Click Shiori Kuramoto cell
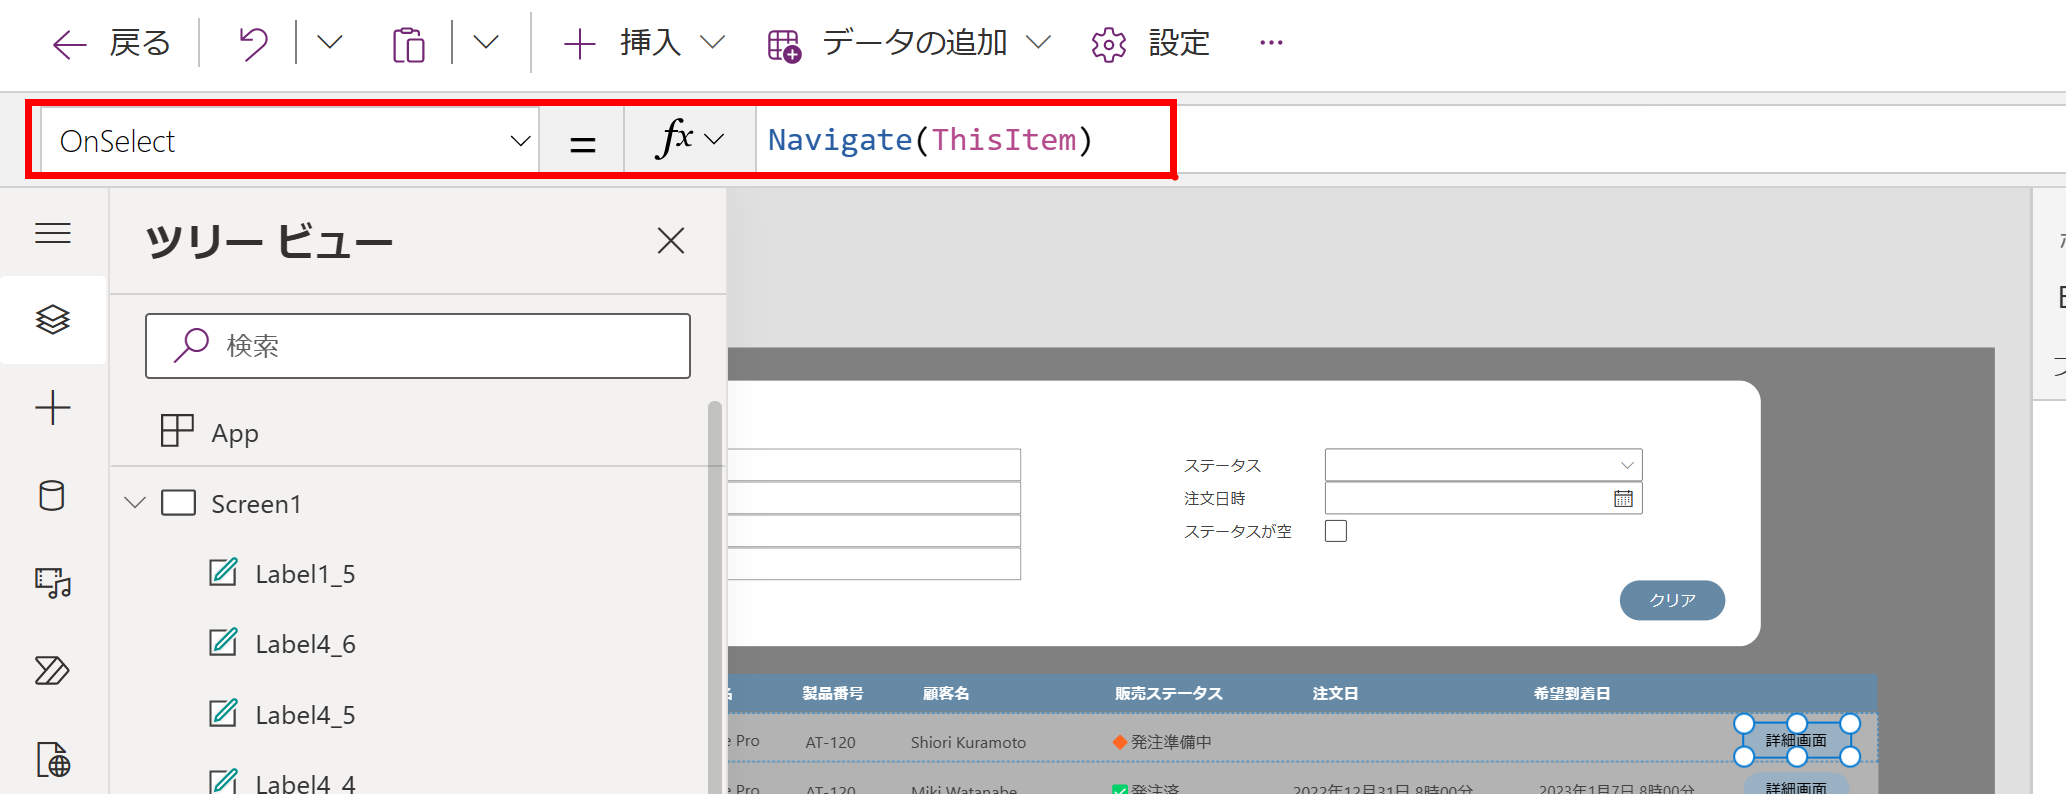Screen dimensions: 2066x794 coord(968,742)
